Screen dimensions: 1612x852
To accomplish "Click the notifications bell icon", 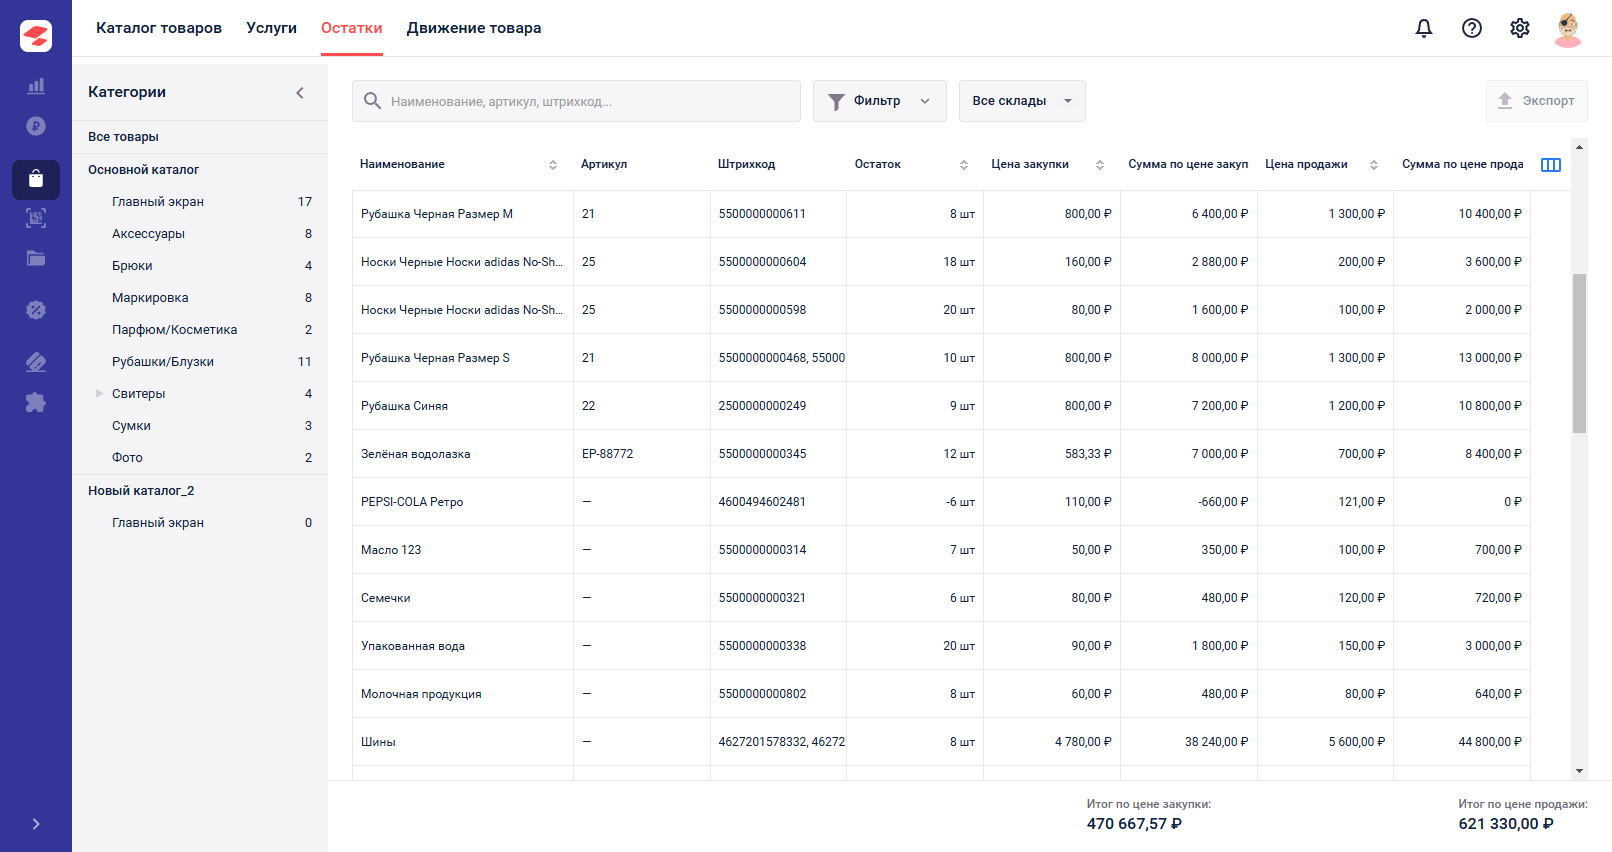I will pos(1424,28).
